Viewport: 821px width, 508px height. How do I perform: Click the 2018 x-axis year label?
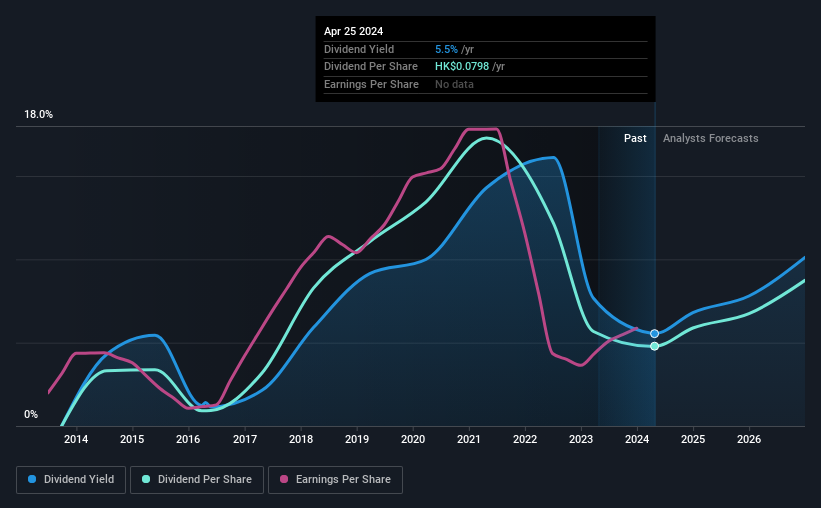click(301, 439)
